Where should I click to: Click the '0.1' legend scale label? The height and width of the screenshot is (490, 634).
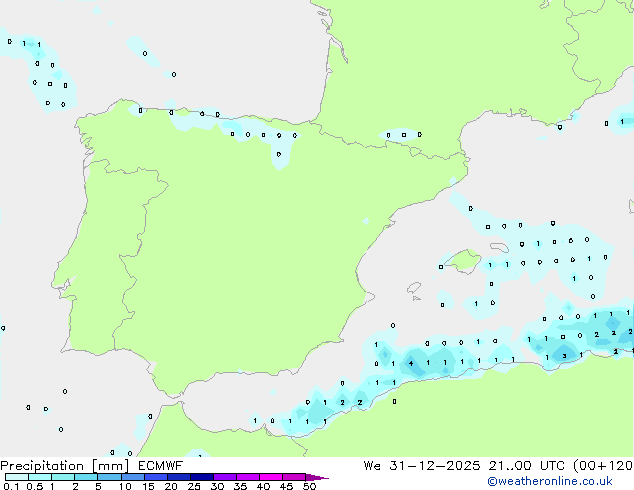(10, 486)
